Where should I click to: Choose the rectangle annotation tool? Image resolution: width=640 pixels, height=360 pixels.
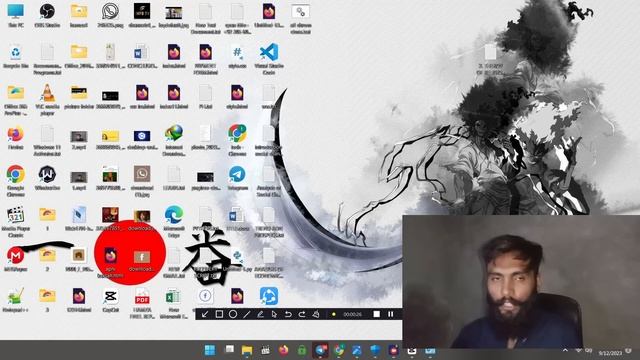219,314
